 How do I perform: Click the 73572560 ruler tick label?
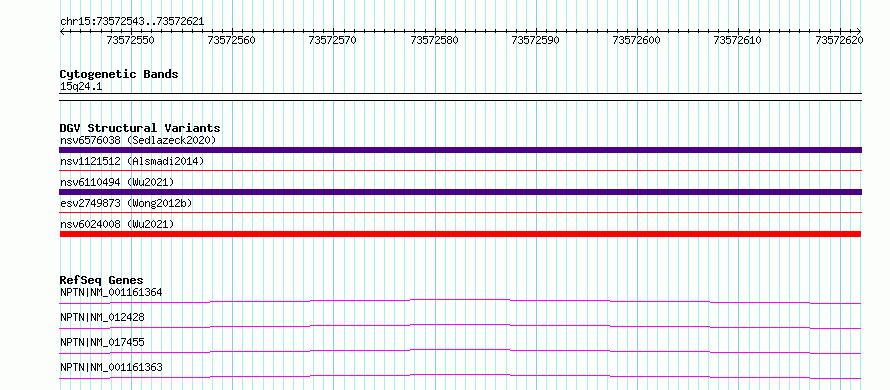tap(232, 40)
